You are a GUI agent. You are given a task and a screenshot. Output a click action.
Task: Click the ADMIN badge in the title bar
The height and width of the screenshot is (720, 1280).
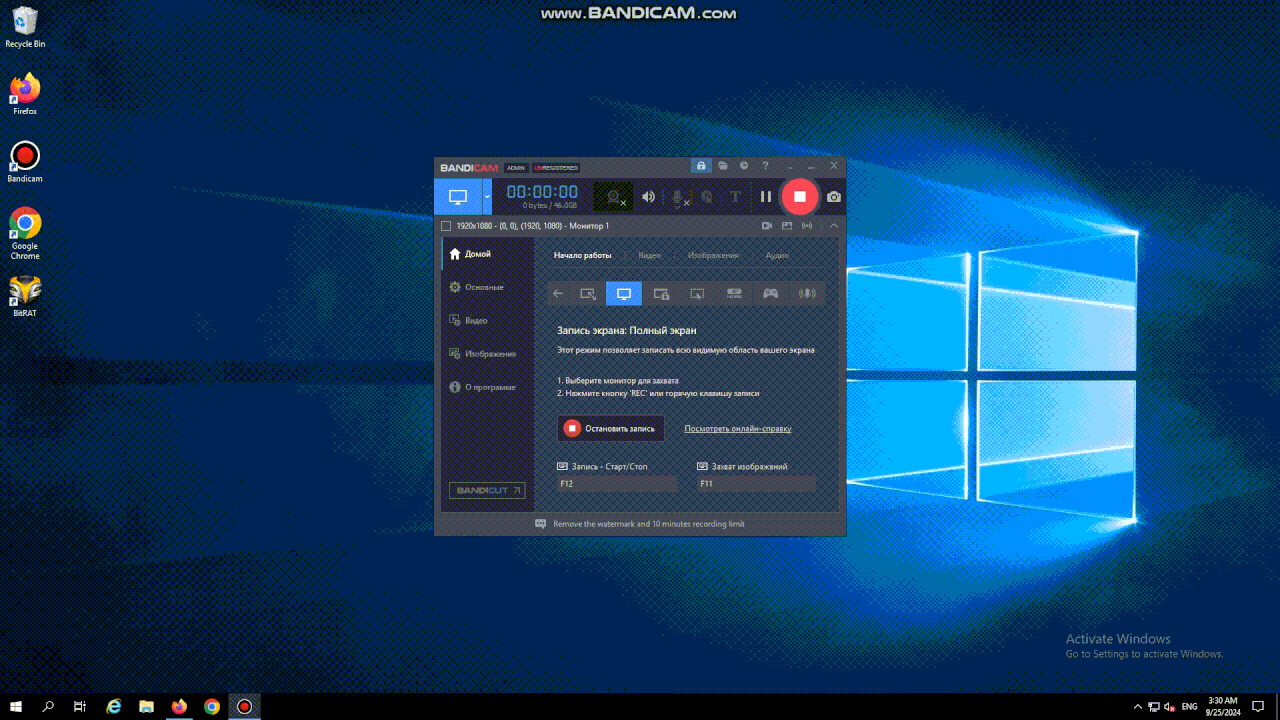pos(516,168)
